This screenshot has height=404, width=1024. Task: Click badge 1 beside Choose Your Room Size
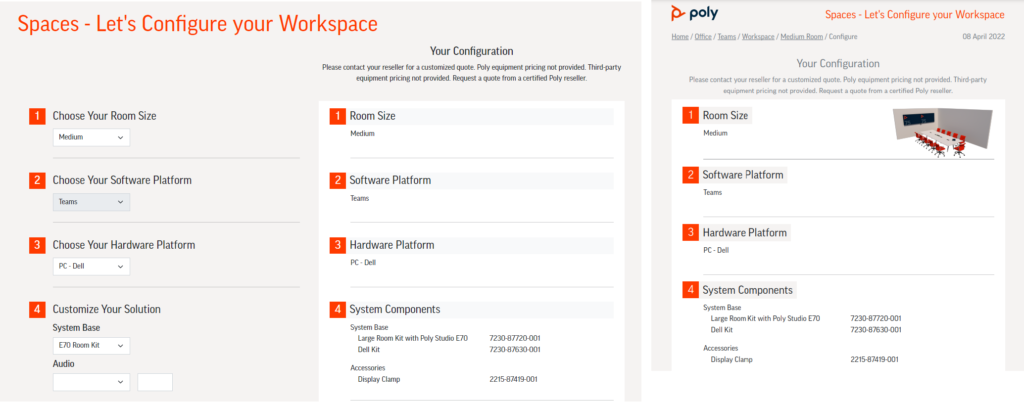coord(37,116)
